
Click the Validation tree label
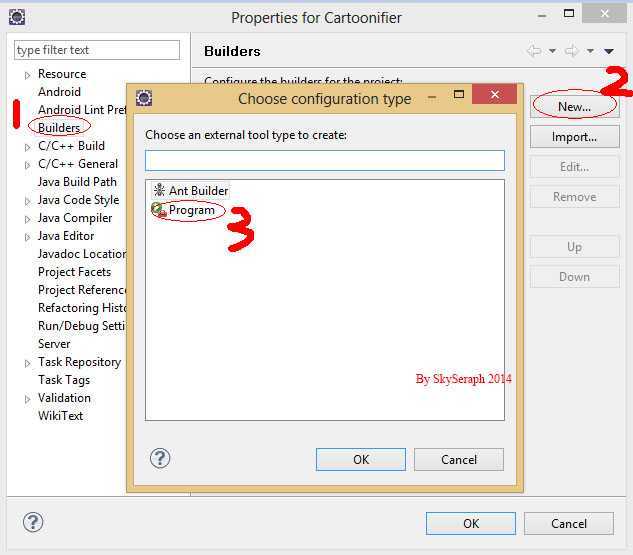[64, 398]
